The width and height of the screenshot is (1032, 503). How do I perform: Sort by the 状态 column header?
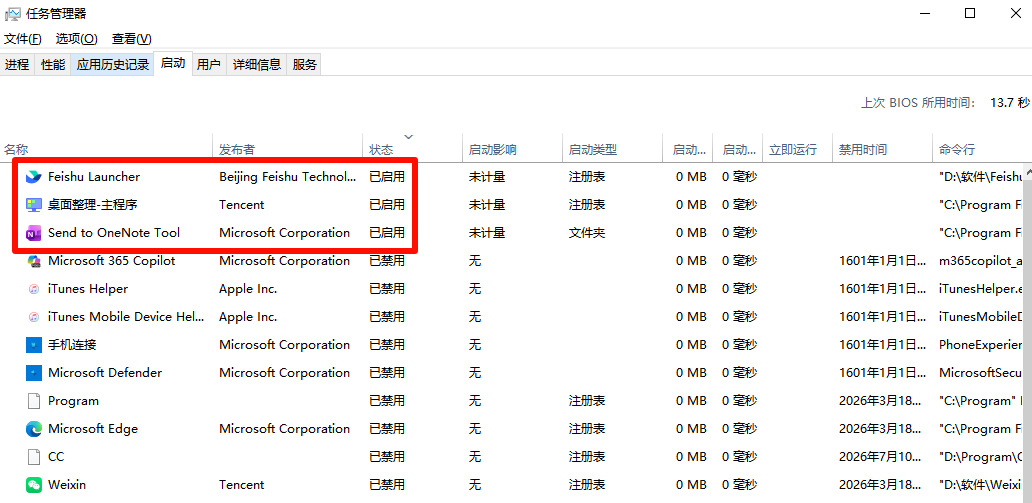tap(413, 149)
